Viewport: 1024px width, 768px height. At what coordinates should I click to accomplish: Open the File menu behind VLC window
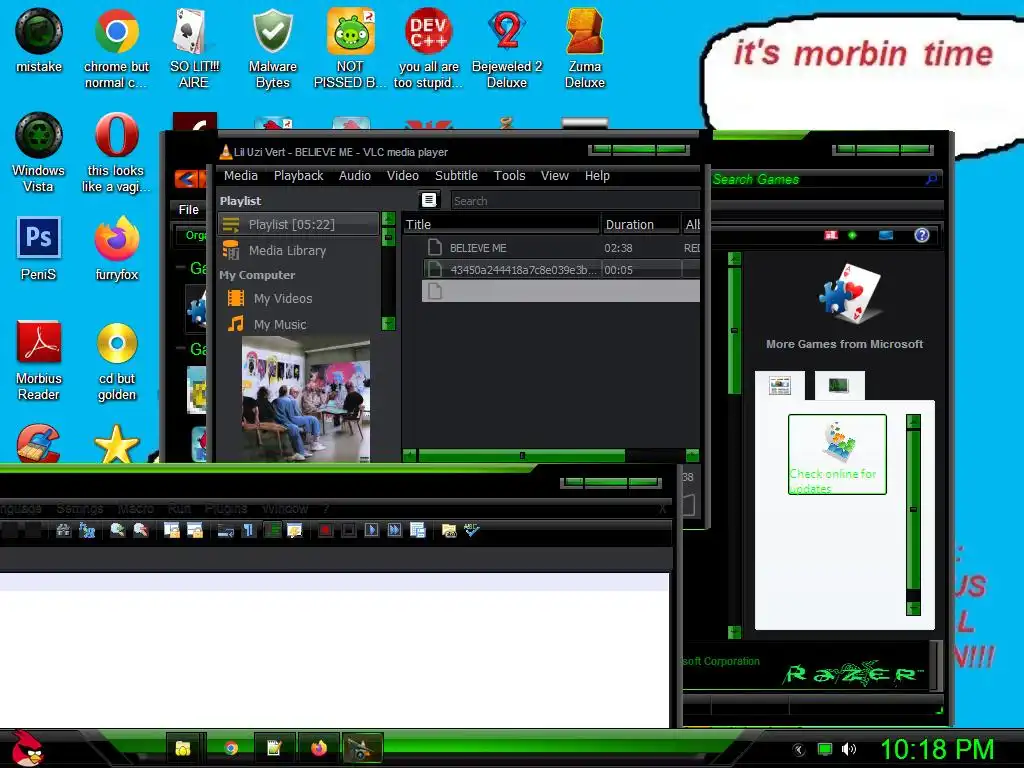click(189, 210)
